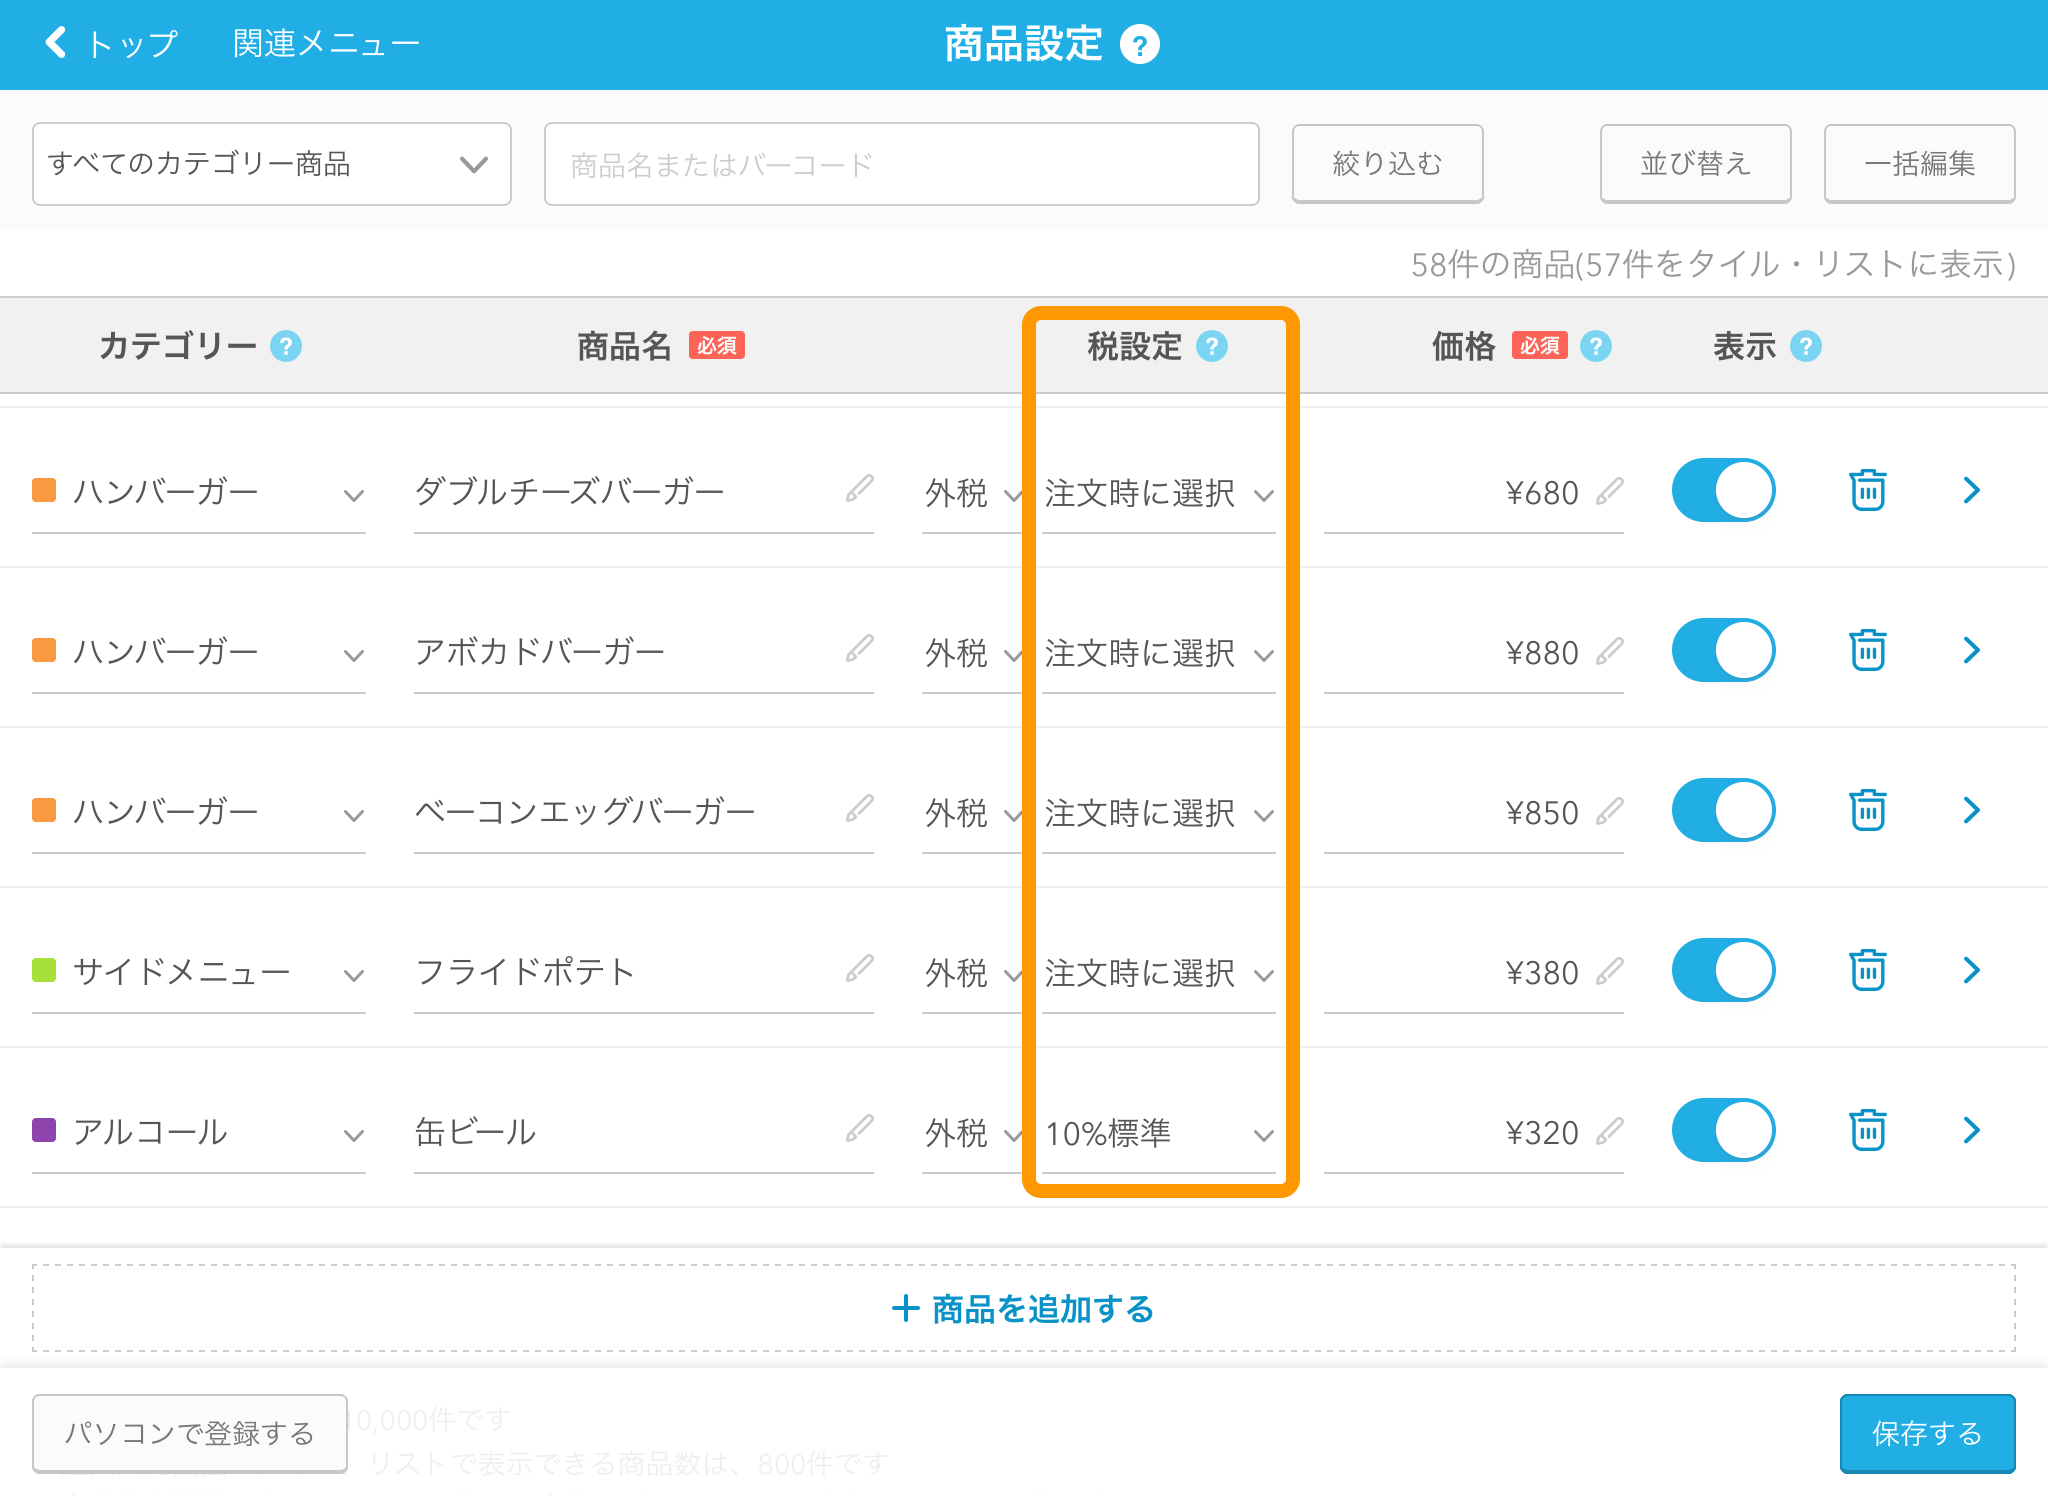The height and width of the screenshot is (1496, 2048).
Task: Edit name of アボカドバーガー via pencil icon
Action: coord(859,649)
